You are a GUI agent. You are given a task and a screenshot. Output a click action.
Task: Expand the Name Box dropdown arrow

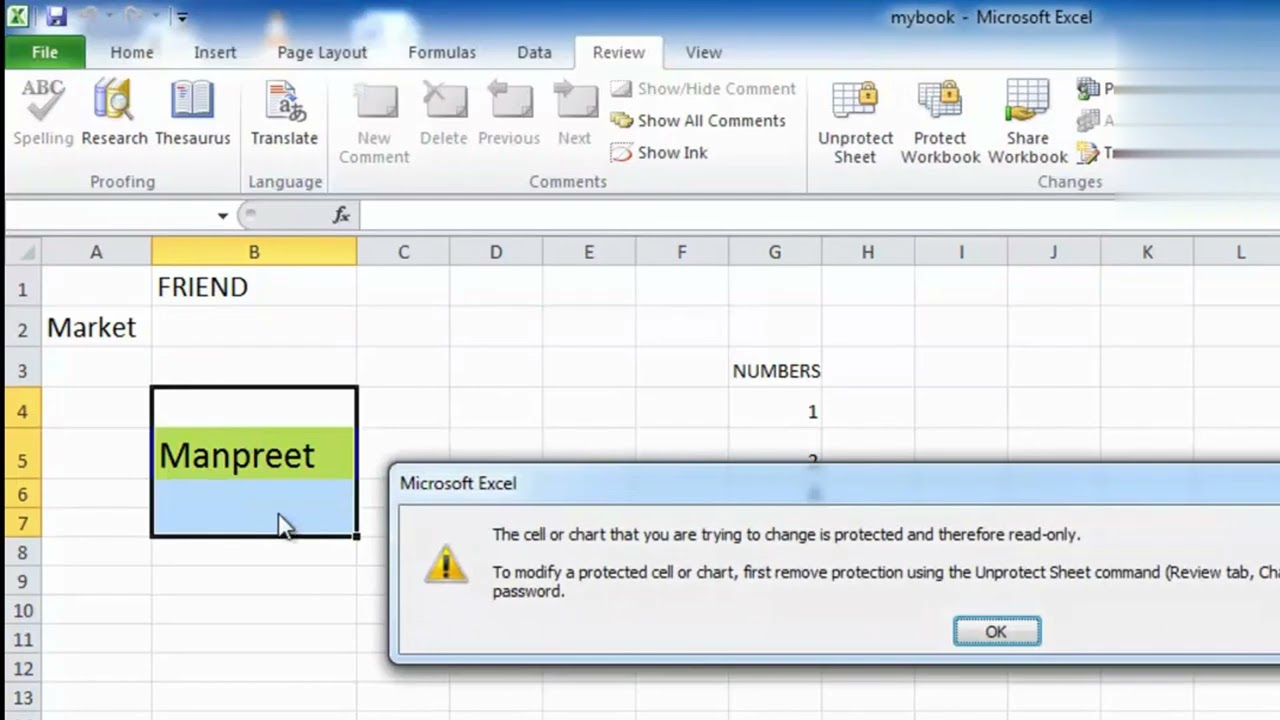coord(222,216)
